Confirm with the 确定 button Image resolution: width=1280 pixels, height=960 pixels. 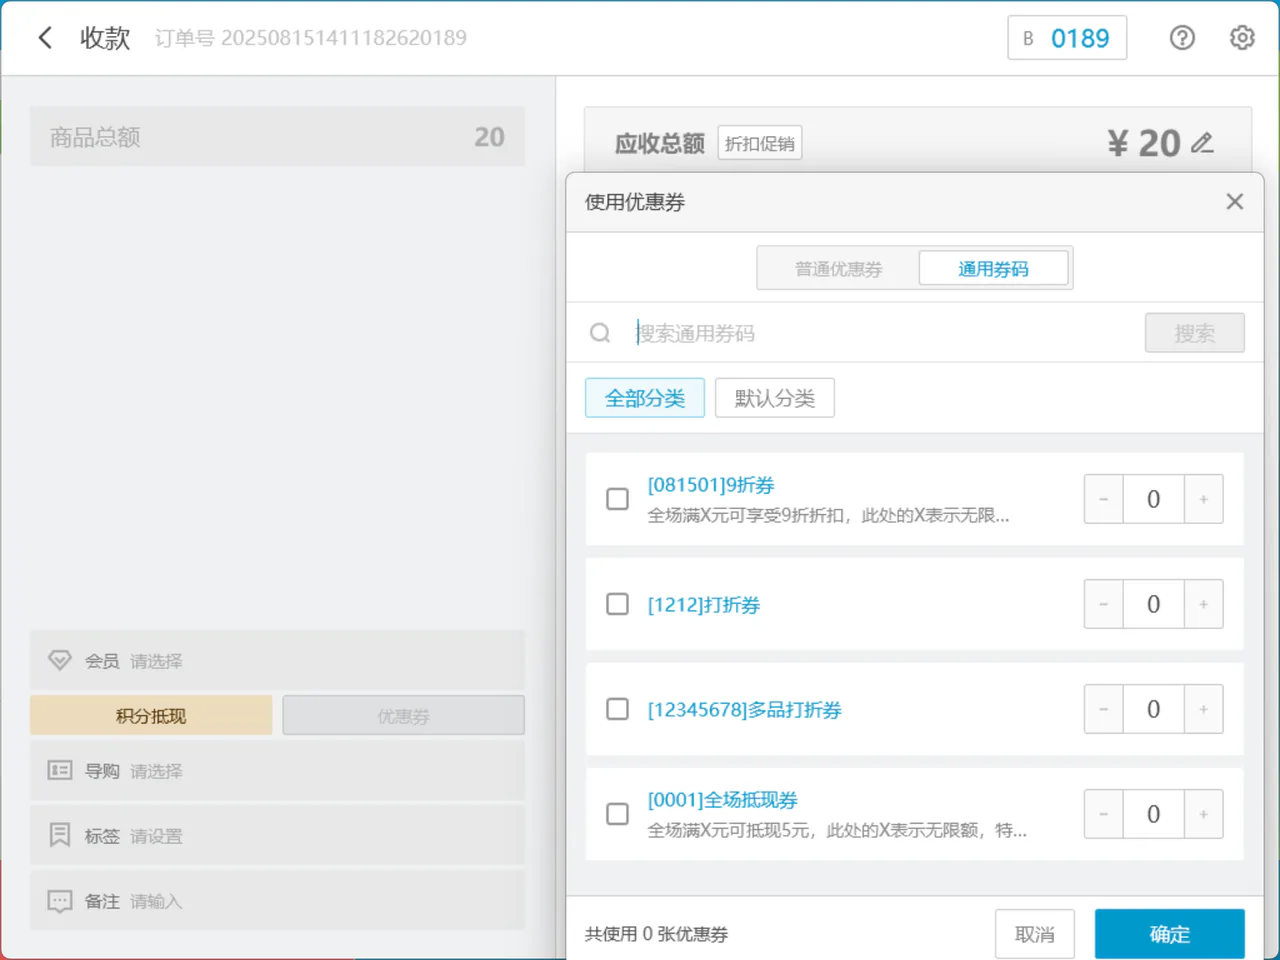[1170, 934]
